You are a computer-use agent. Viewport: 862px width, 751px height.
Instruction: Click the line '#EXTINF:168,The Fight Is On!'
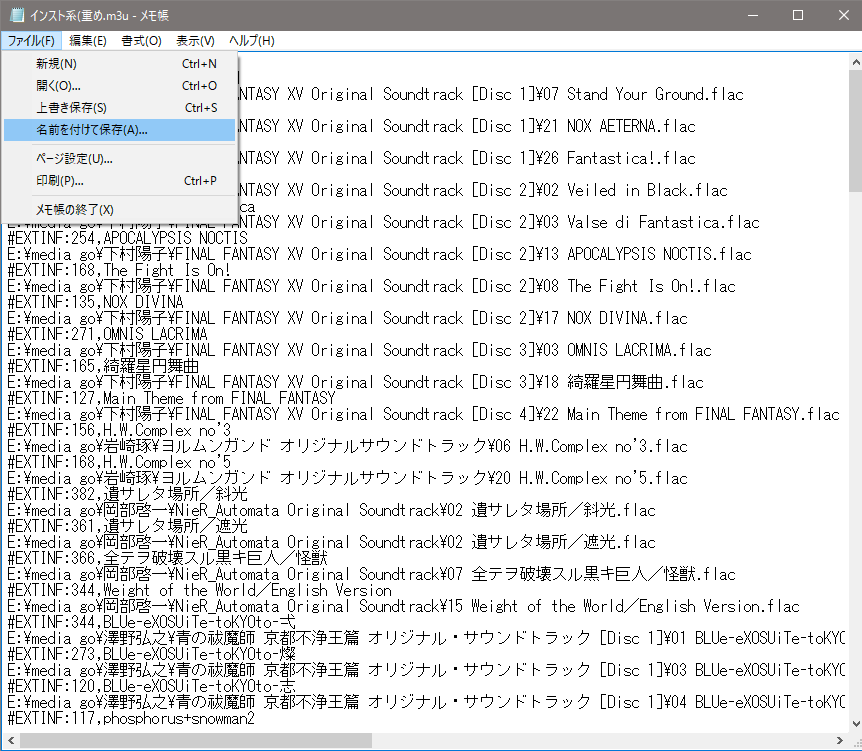click(x=119, y=270)
